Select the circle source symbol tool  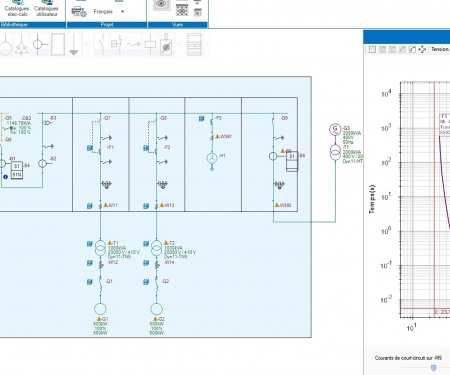(x=6, y=44)
